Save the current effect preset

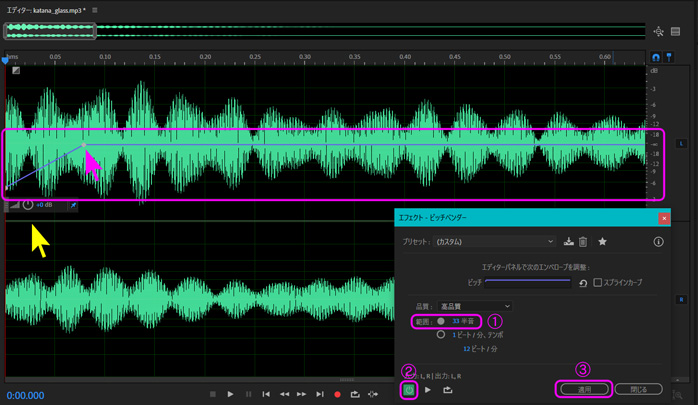point(568,241)
